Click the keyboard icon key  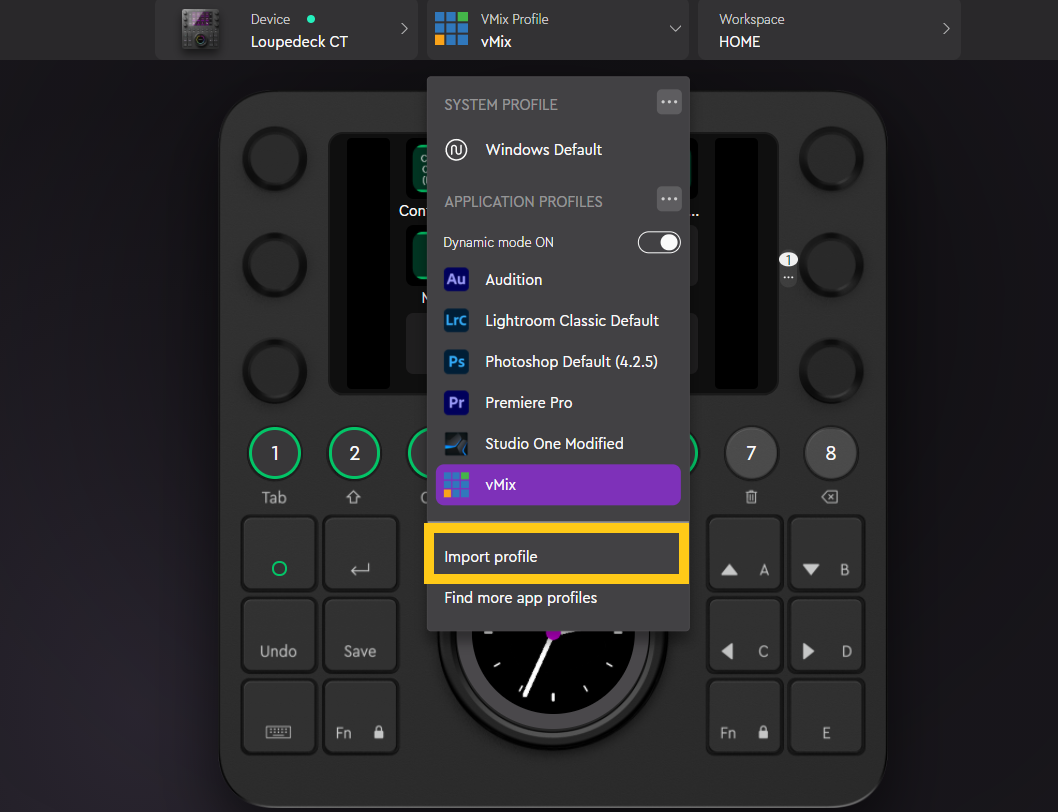(x=279, y=718)
